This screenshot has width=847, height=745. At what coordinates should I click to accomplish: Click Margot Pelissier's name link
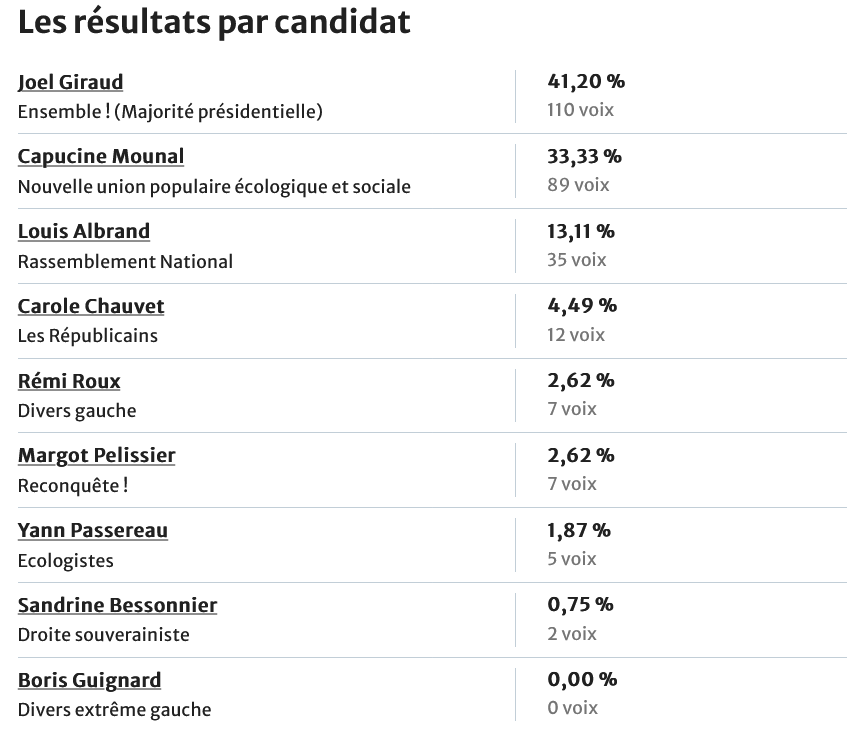[96, 455]
